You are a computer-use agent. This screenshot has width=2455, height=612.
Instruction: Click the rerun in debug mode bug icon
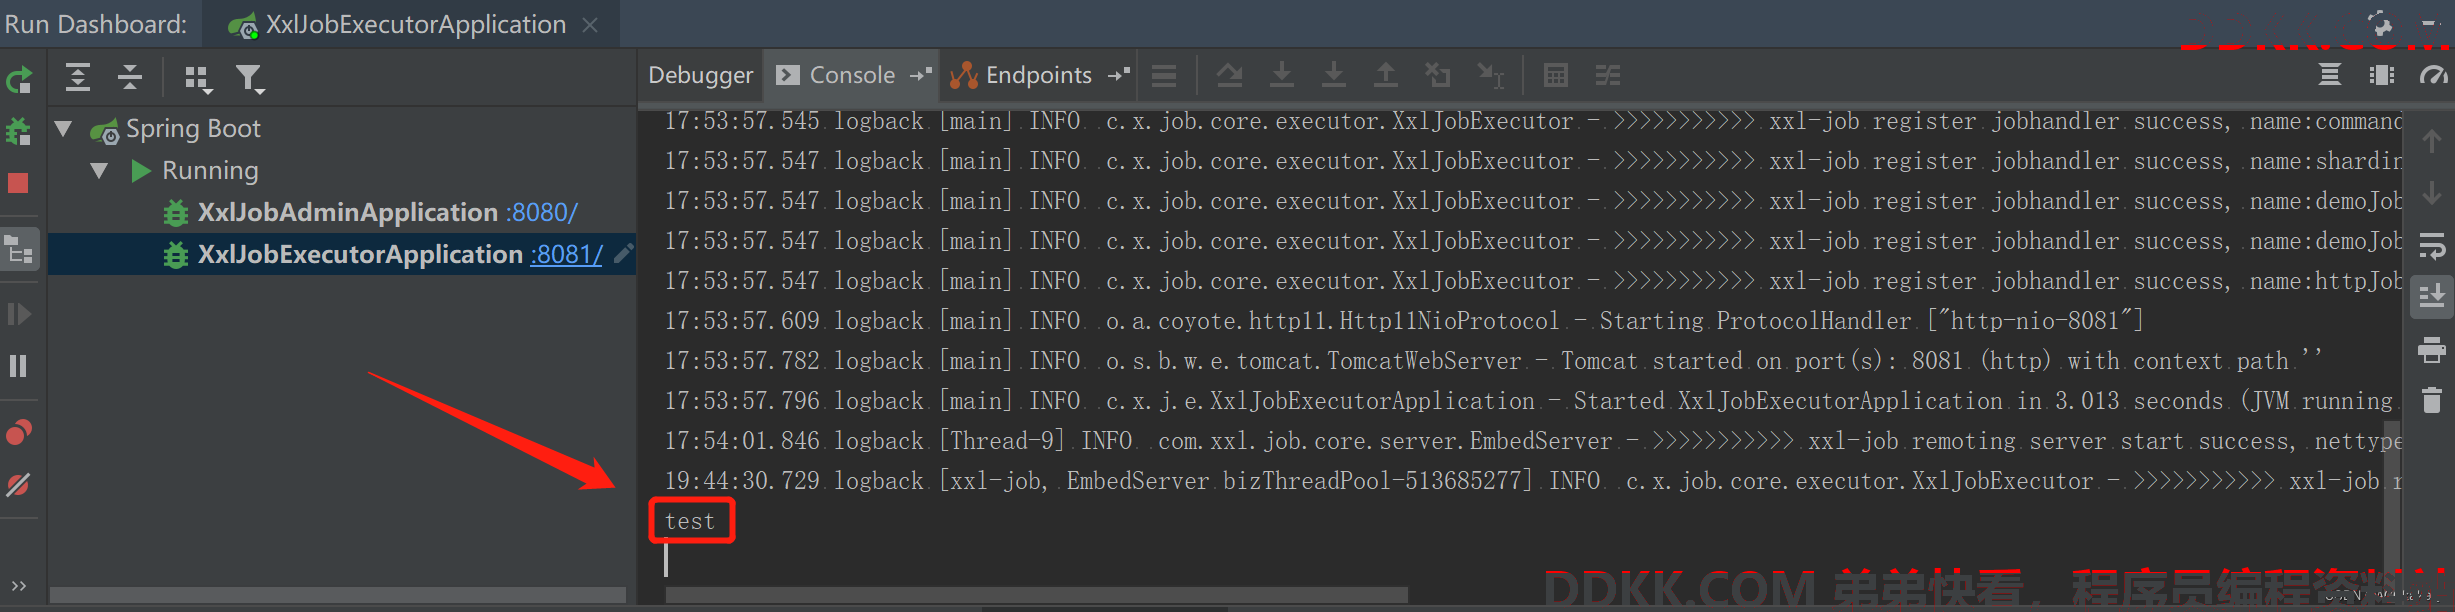click(x=19, y=131)
